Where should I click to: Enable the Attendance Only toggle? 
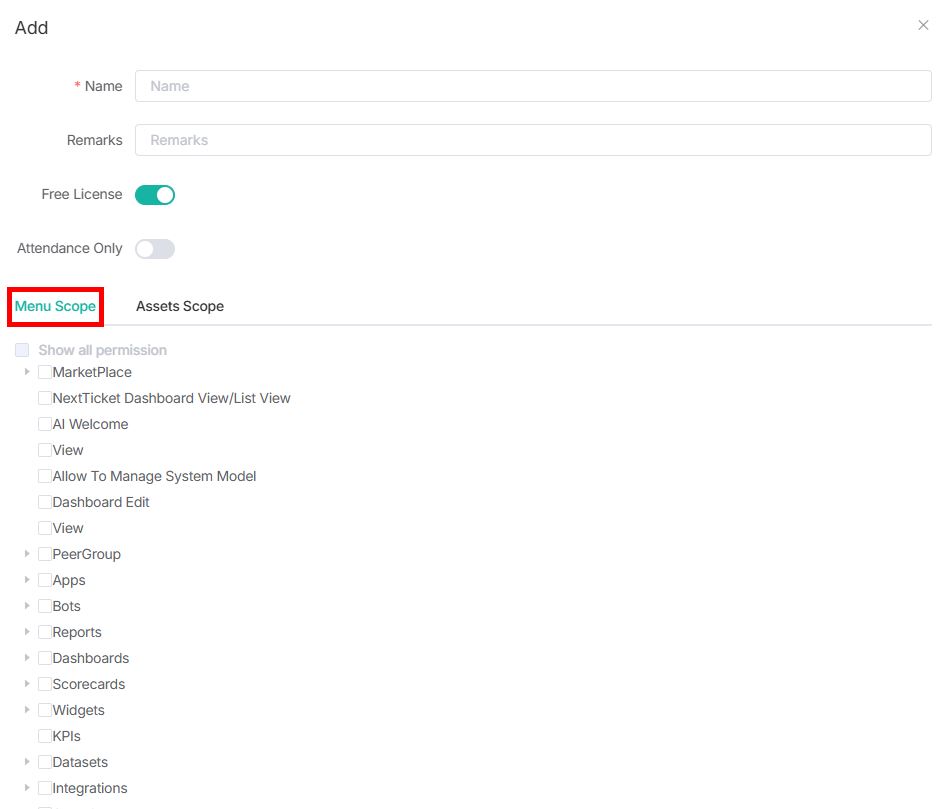tap(155, 249)
